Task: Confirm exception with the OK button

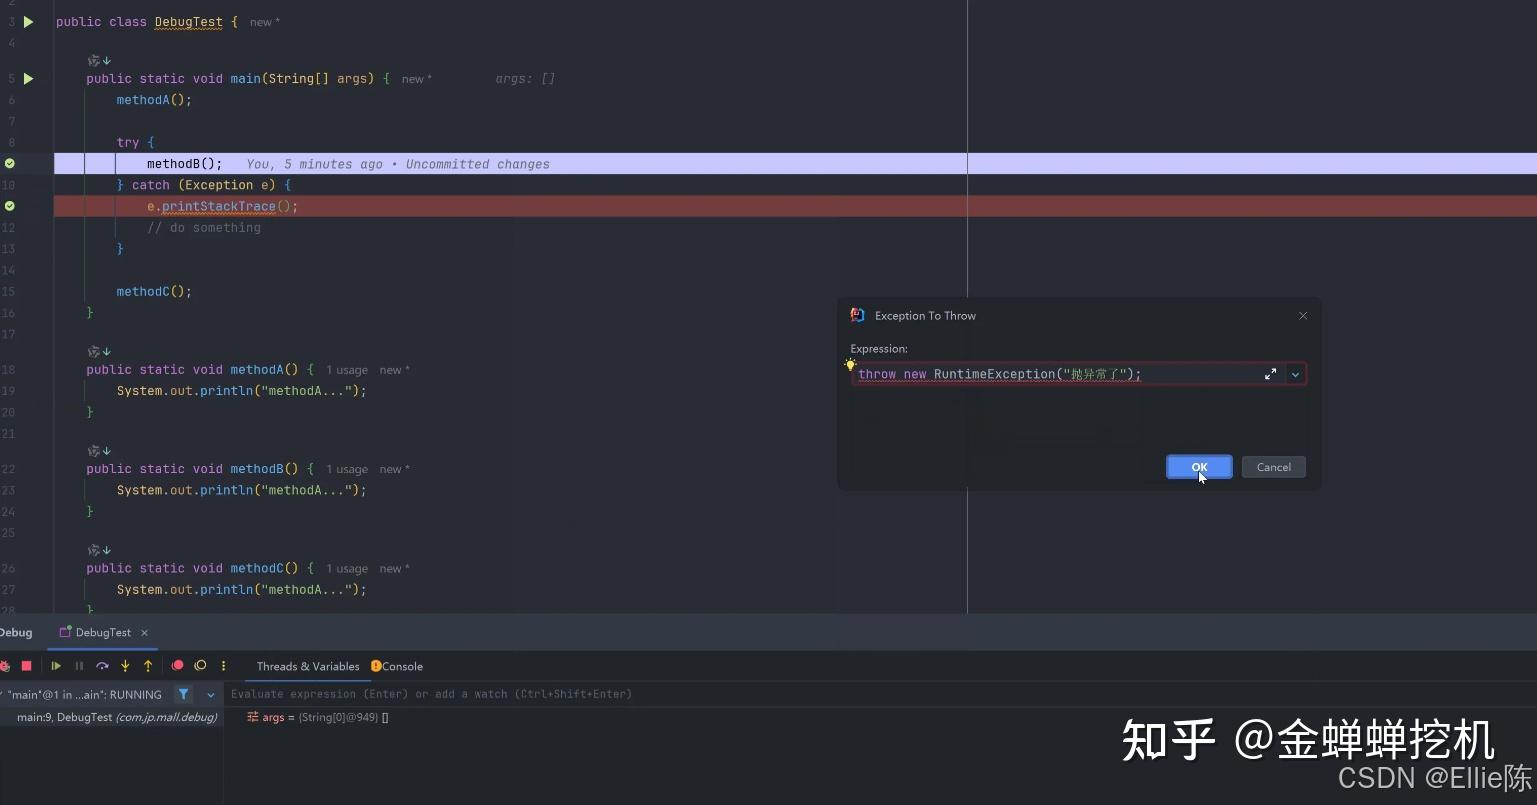Action: coord(1199,467)
